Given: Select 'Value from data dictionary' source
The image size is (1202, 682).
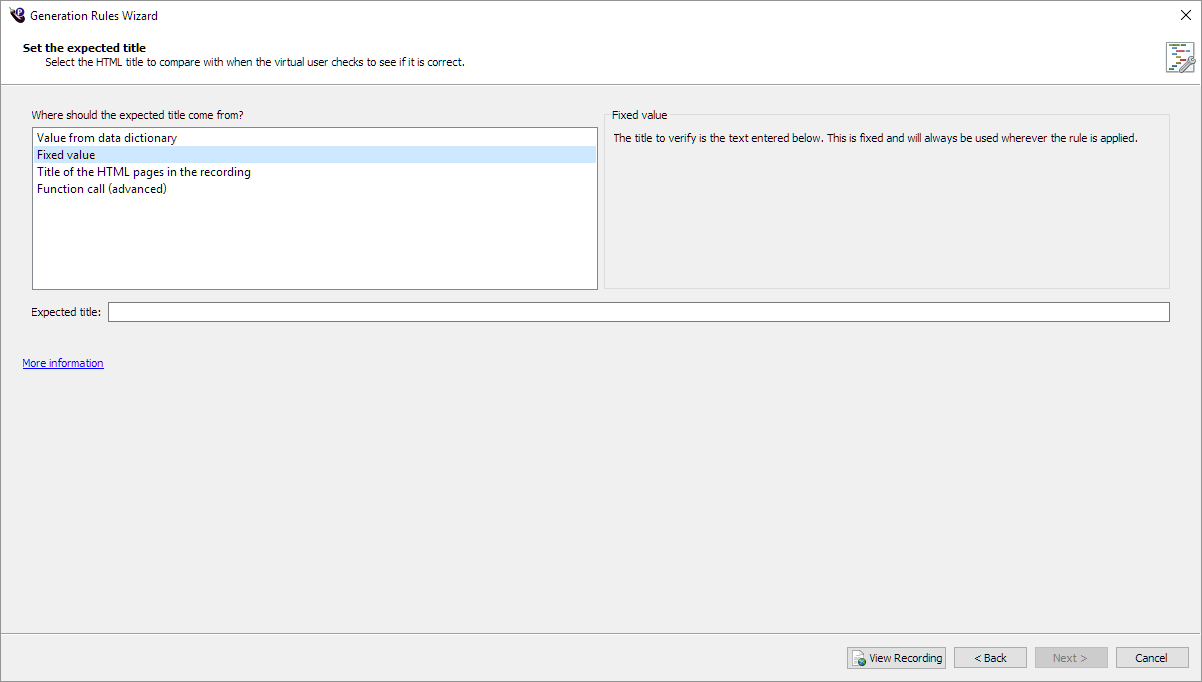Looking at the screenshot, I should coord(107,138).
